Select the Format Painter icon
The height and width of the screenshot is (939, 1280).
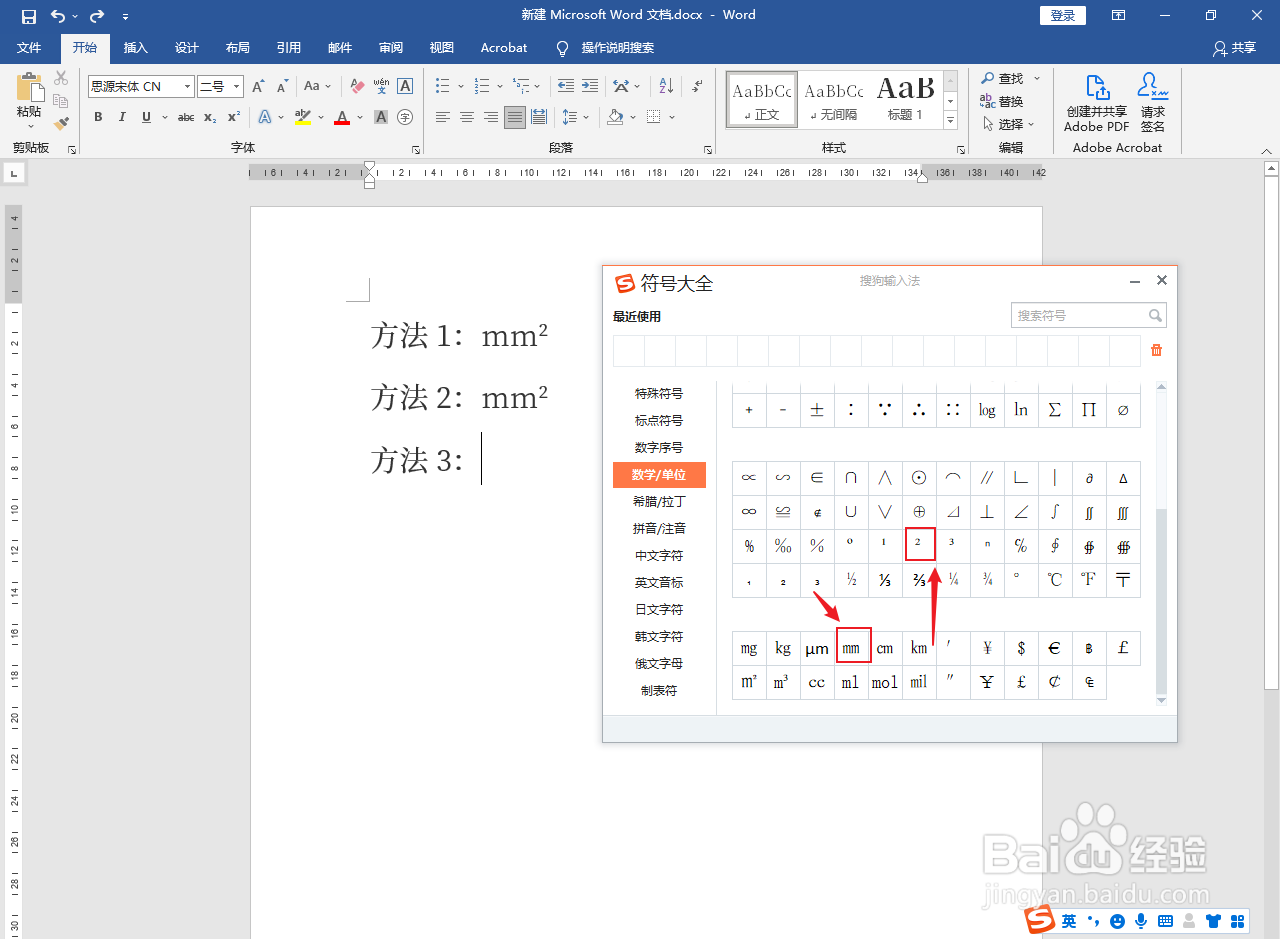tap(60, 122)
